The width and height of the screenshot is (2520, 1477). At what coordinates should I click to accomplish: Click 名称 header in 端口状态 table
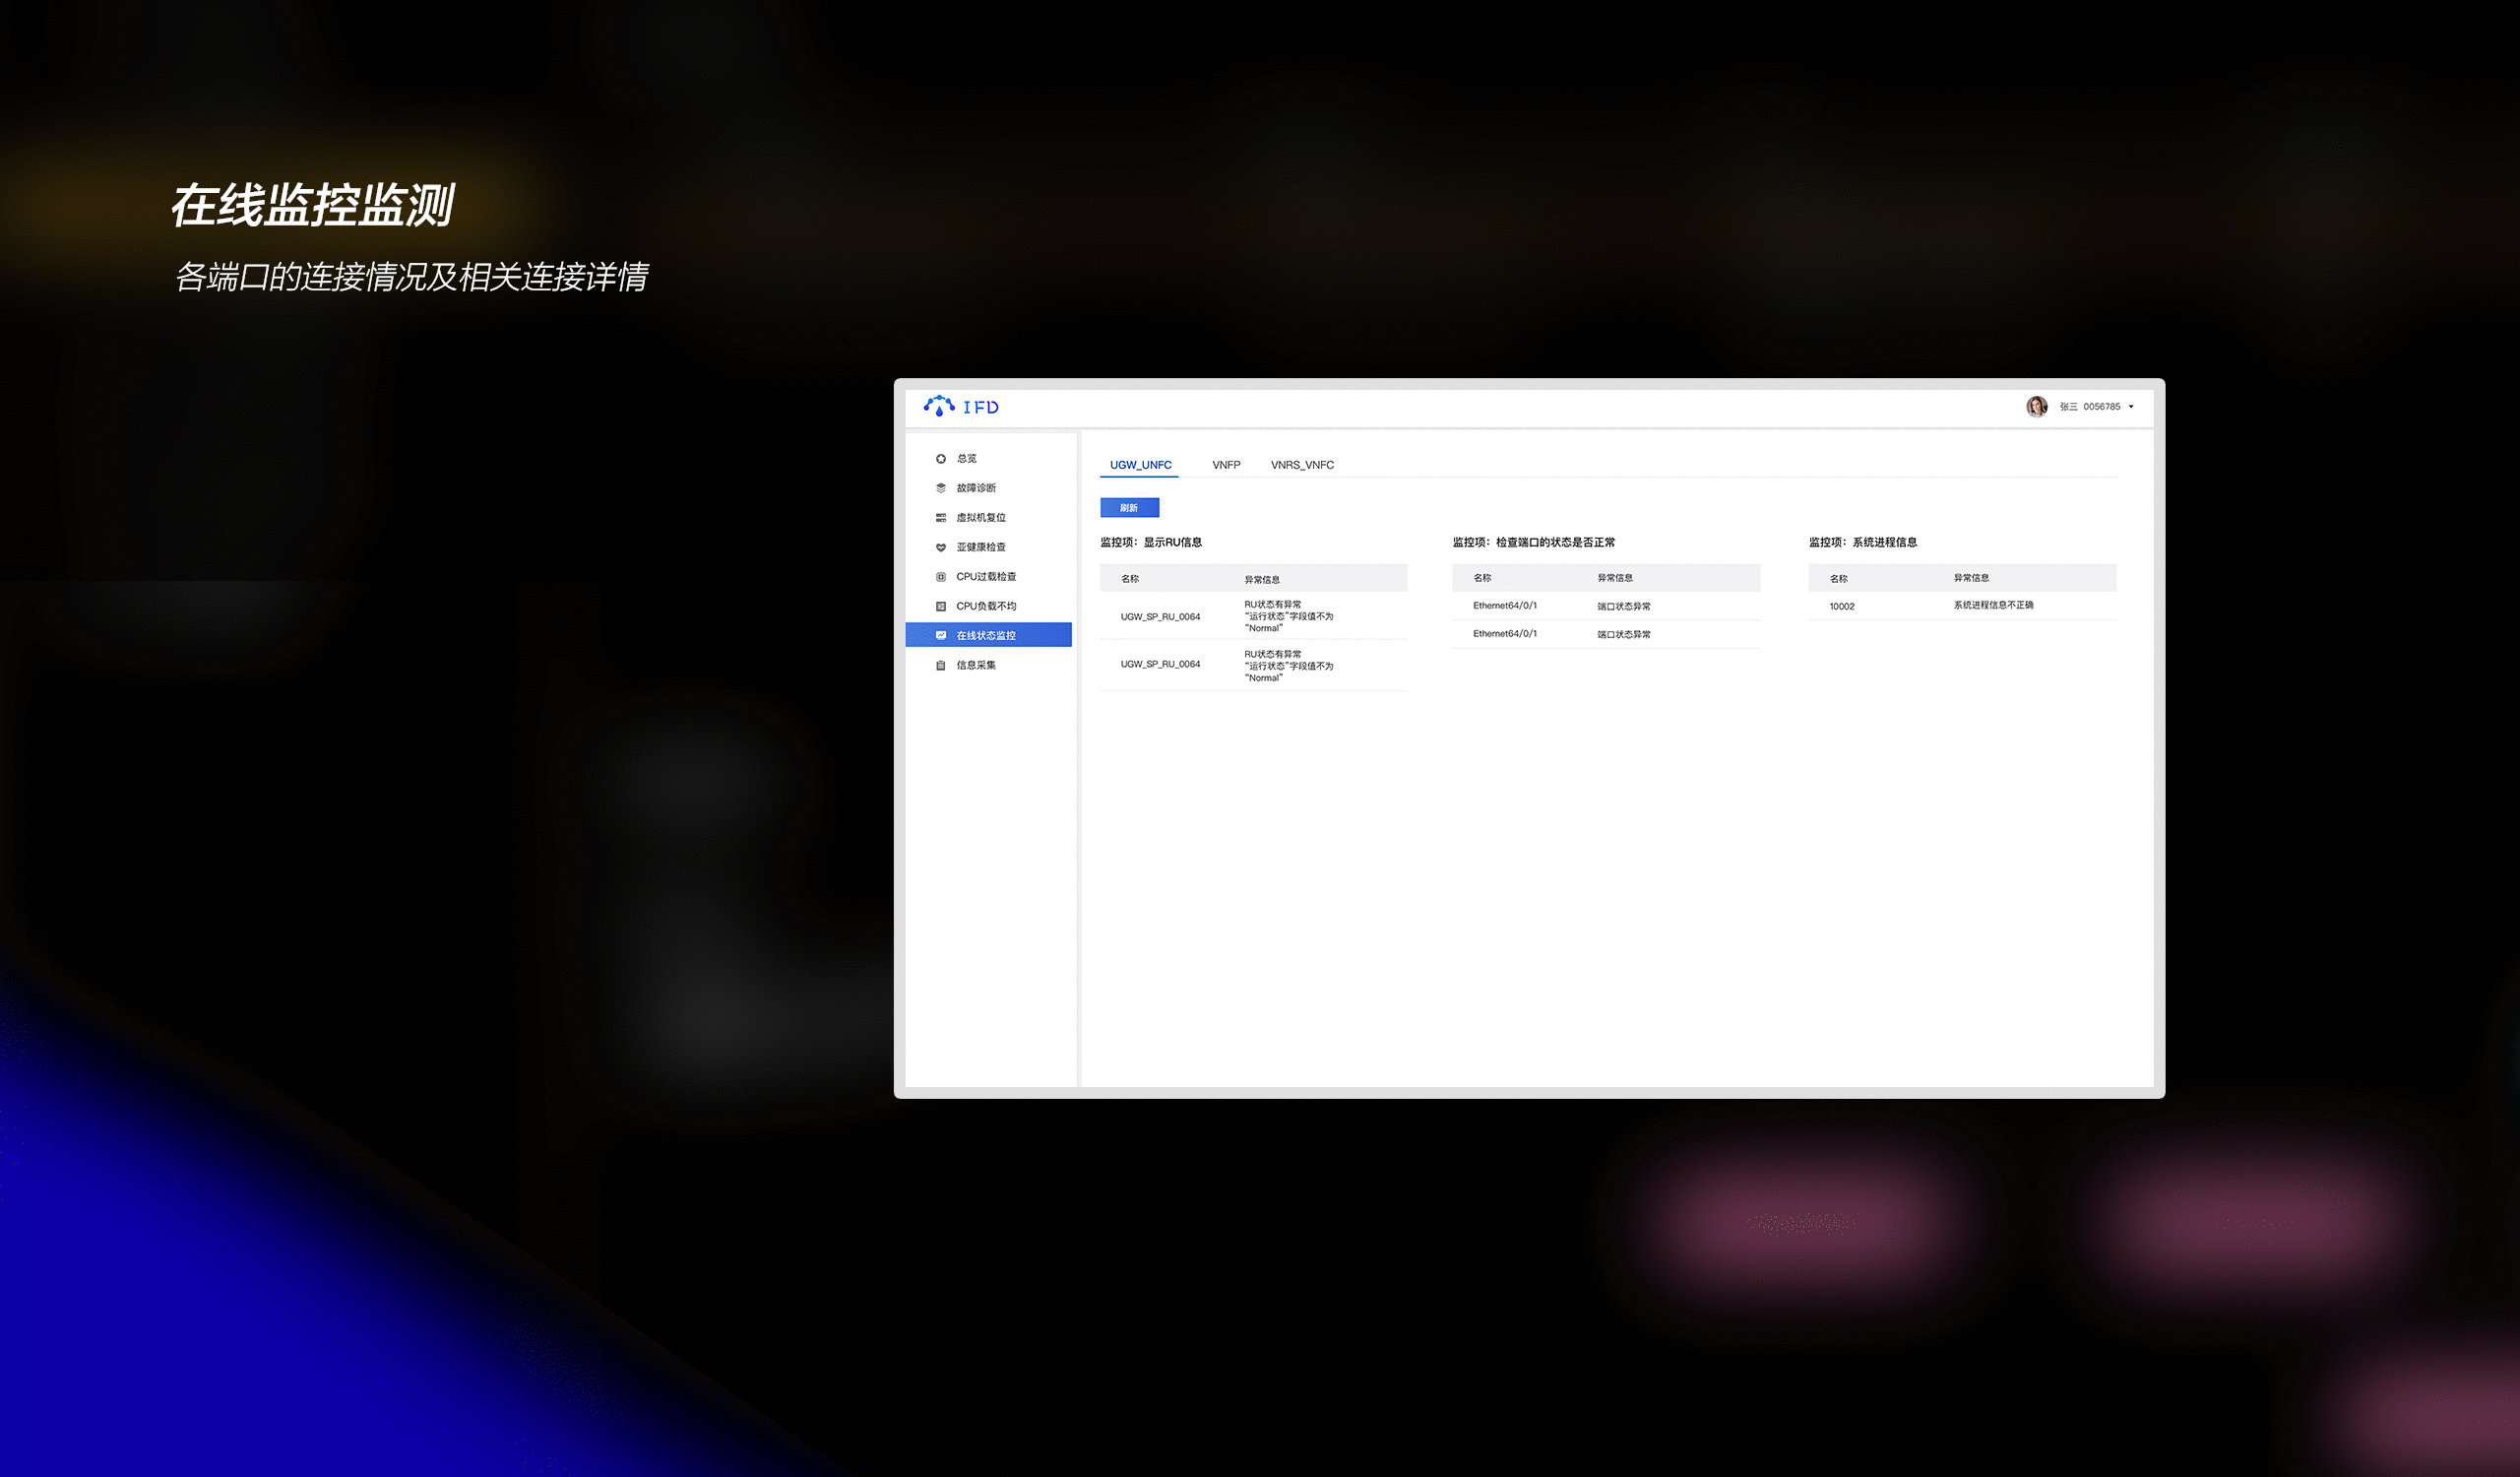1482,578
